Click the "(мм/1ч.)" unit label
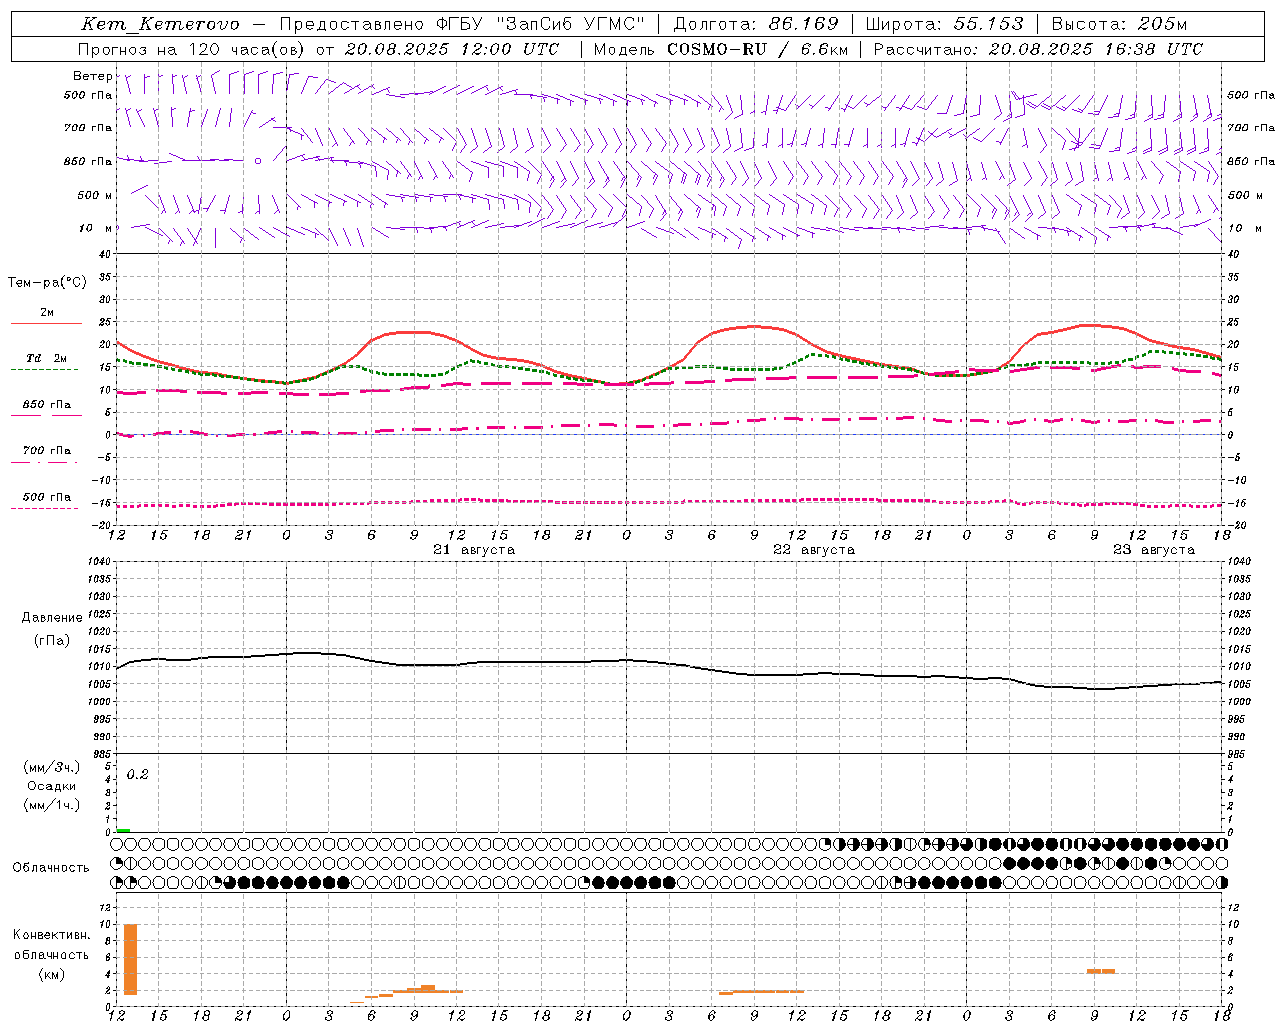This screenshot has height=1024, width=1280. point(52,805)
